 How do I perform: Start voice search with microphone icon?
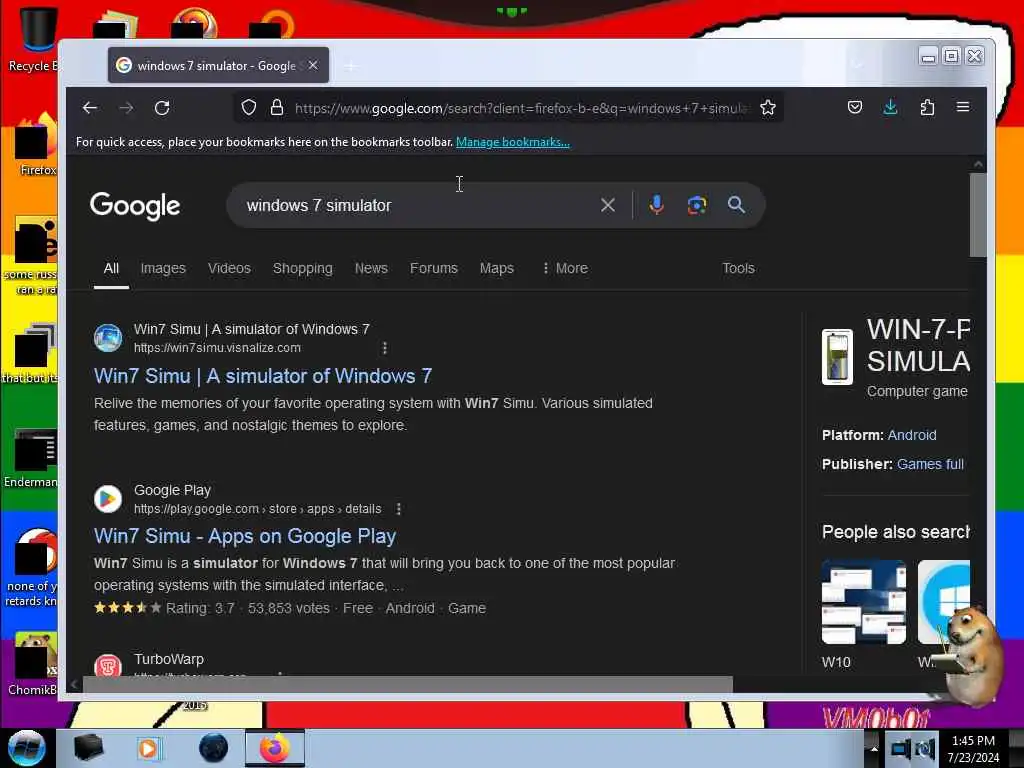click(x=656, y=205)
